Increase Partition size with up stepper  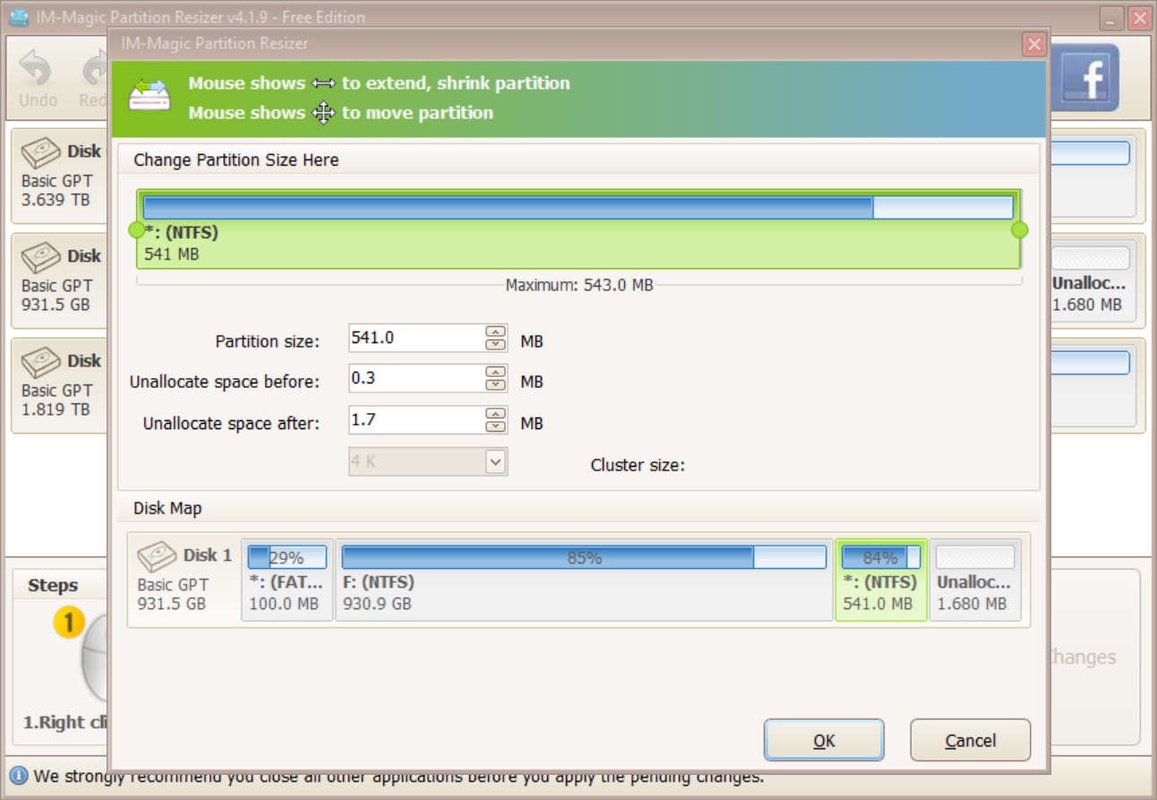coord(496,332)
